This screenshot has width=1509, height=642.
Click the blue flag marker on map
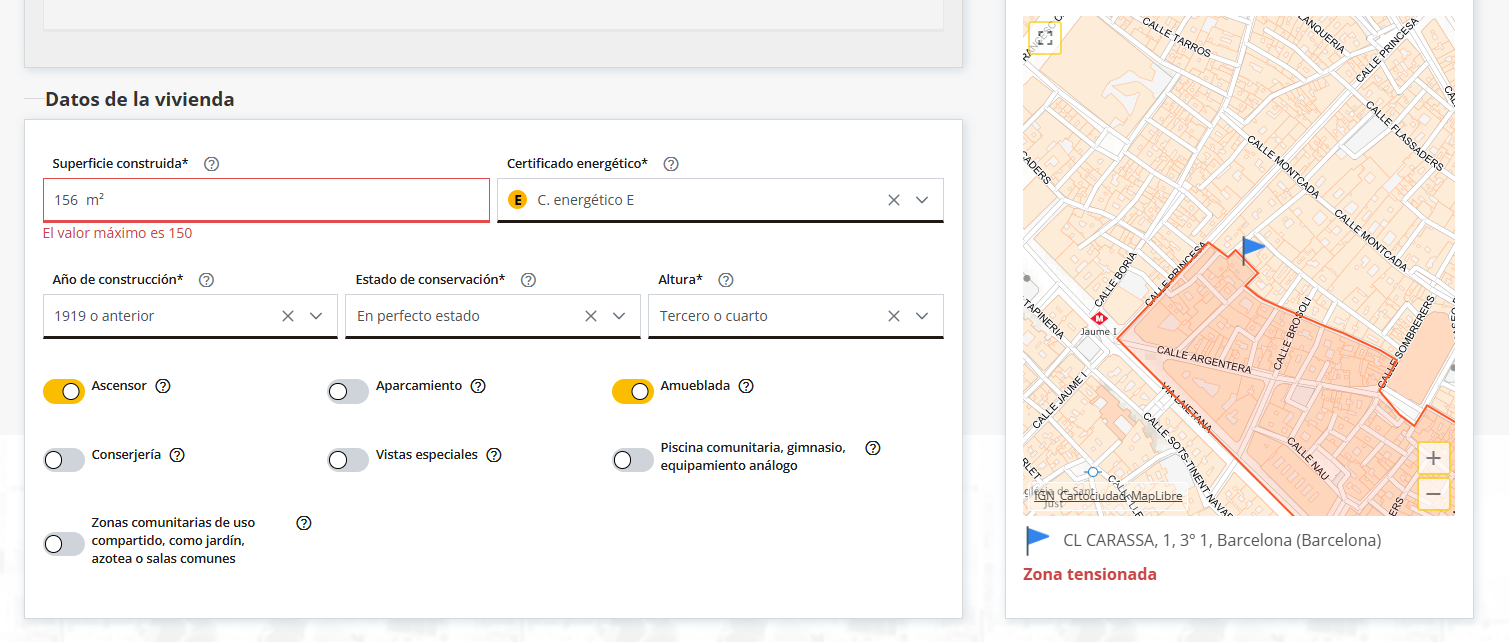[1251, 248]
